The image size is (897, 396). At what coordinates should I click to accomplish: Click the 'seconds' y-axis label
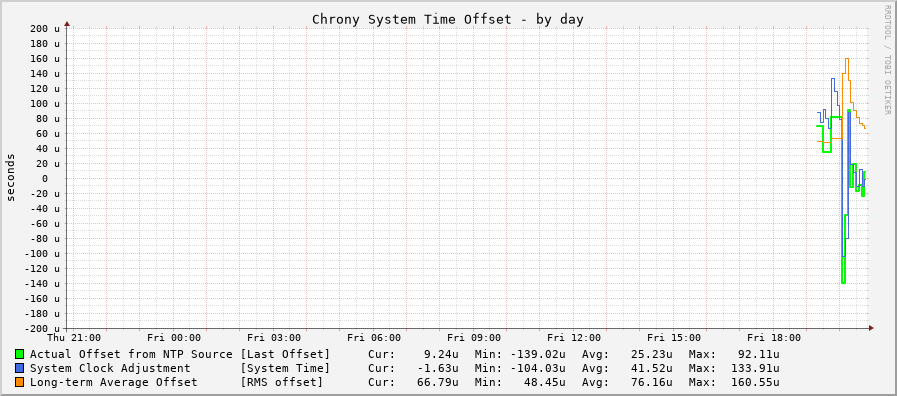[x=10, y=177]
